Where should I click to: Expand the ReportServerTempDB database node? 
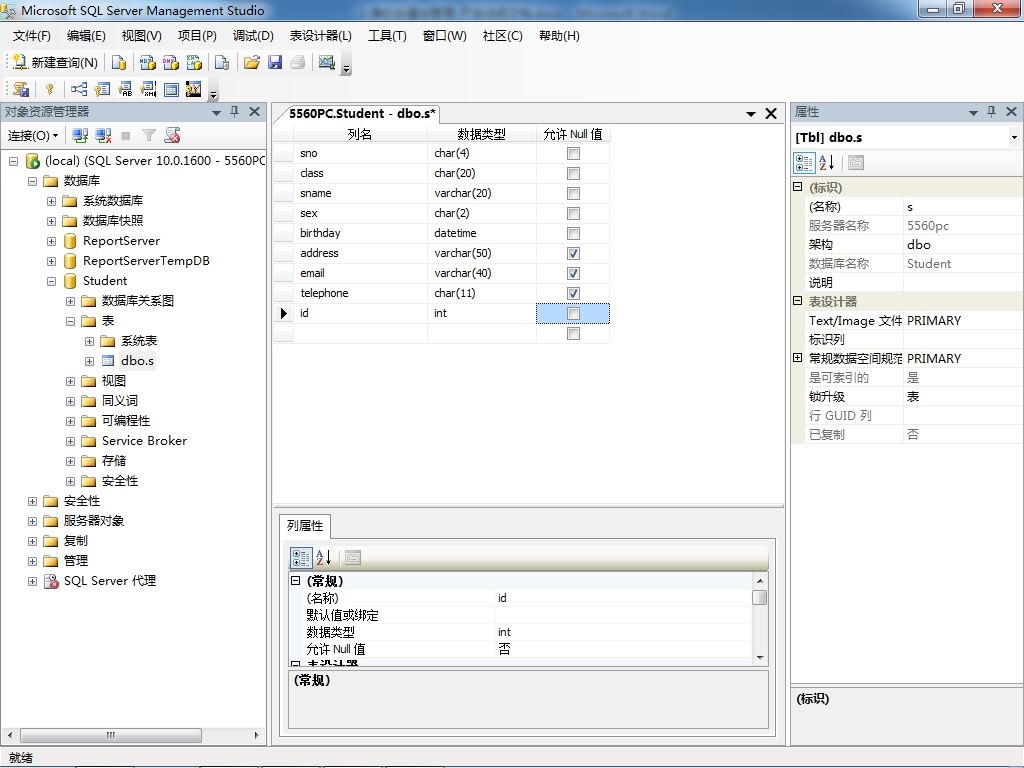[x=52, y=261]
